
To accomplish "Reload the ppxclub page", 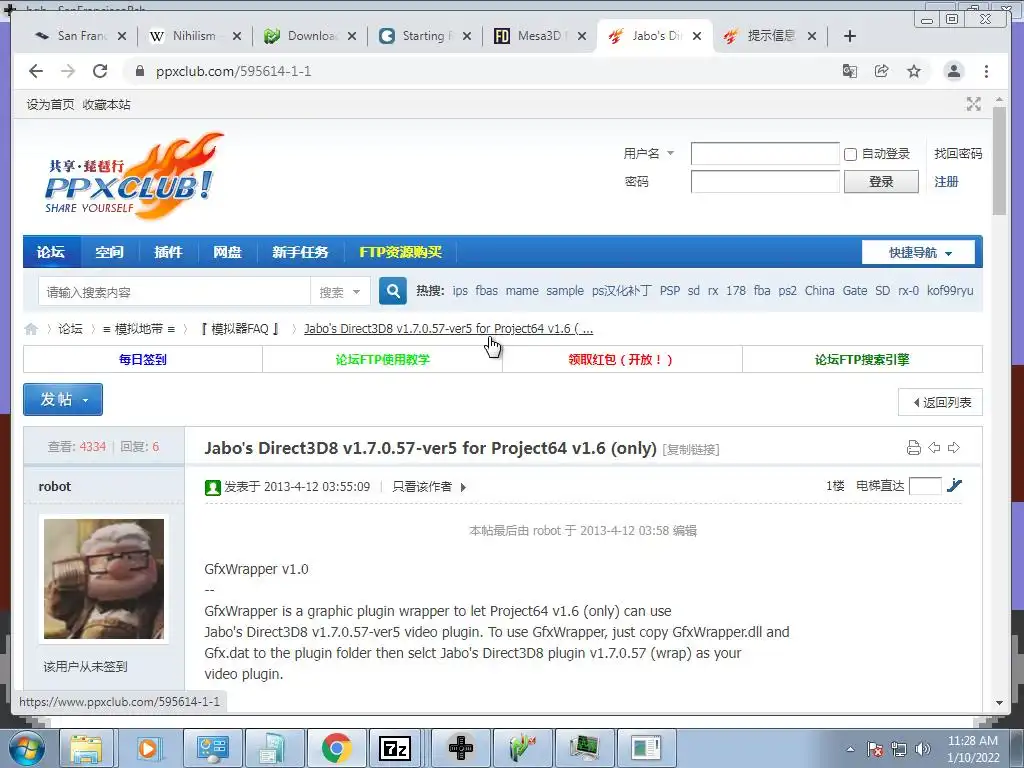I will 100,71.
